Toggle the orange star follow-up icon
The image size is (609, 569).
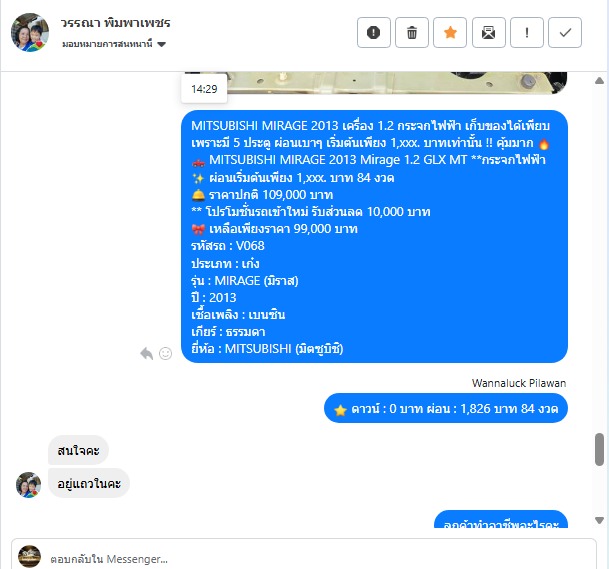click(x=450, y=33)
